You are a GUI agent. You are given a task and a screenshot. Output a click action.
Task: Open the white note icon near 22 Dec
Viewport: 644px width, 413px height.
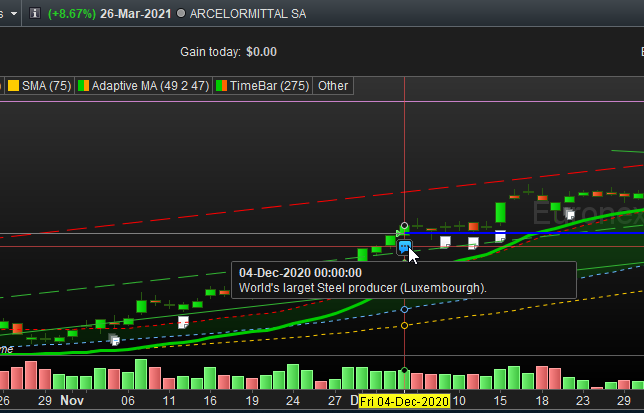click(x=570, y=214)
